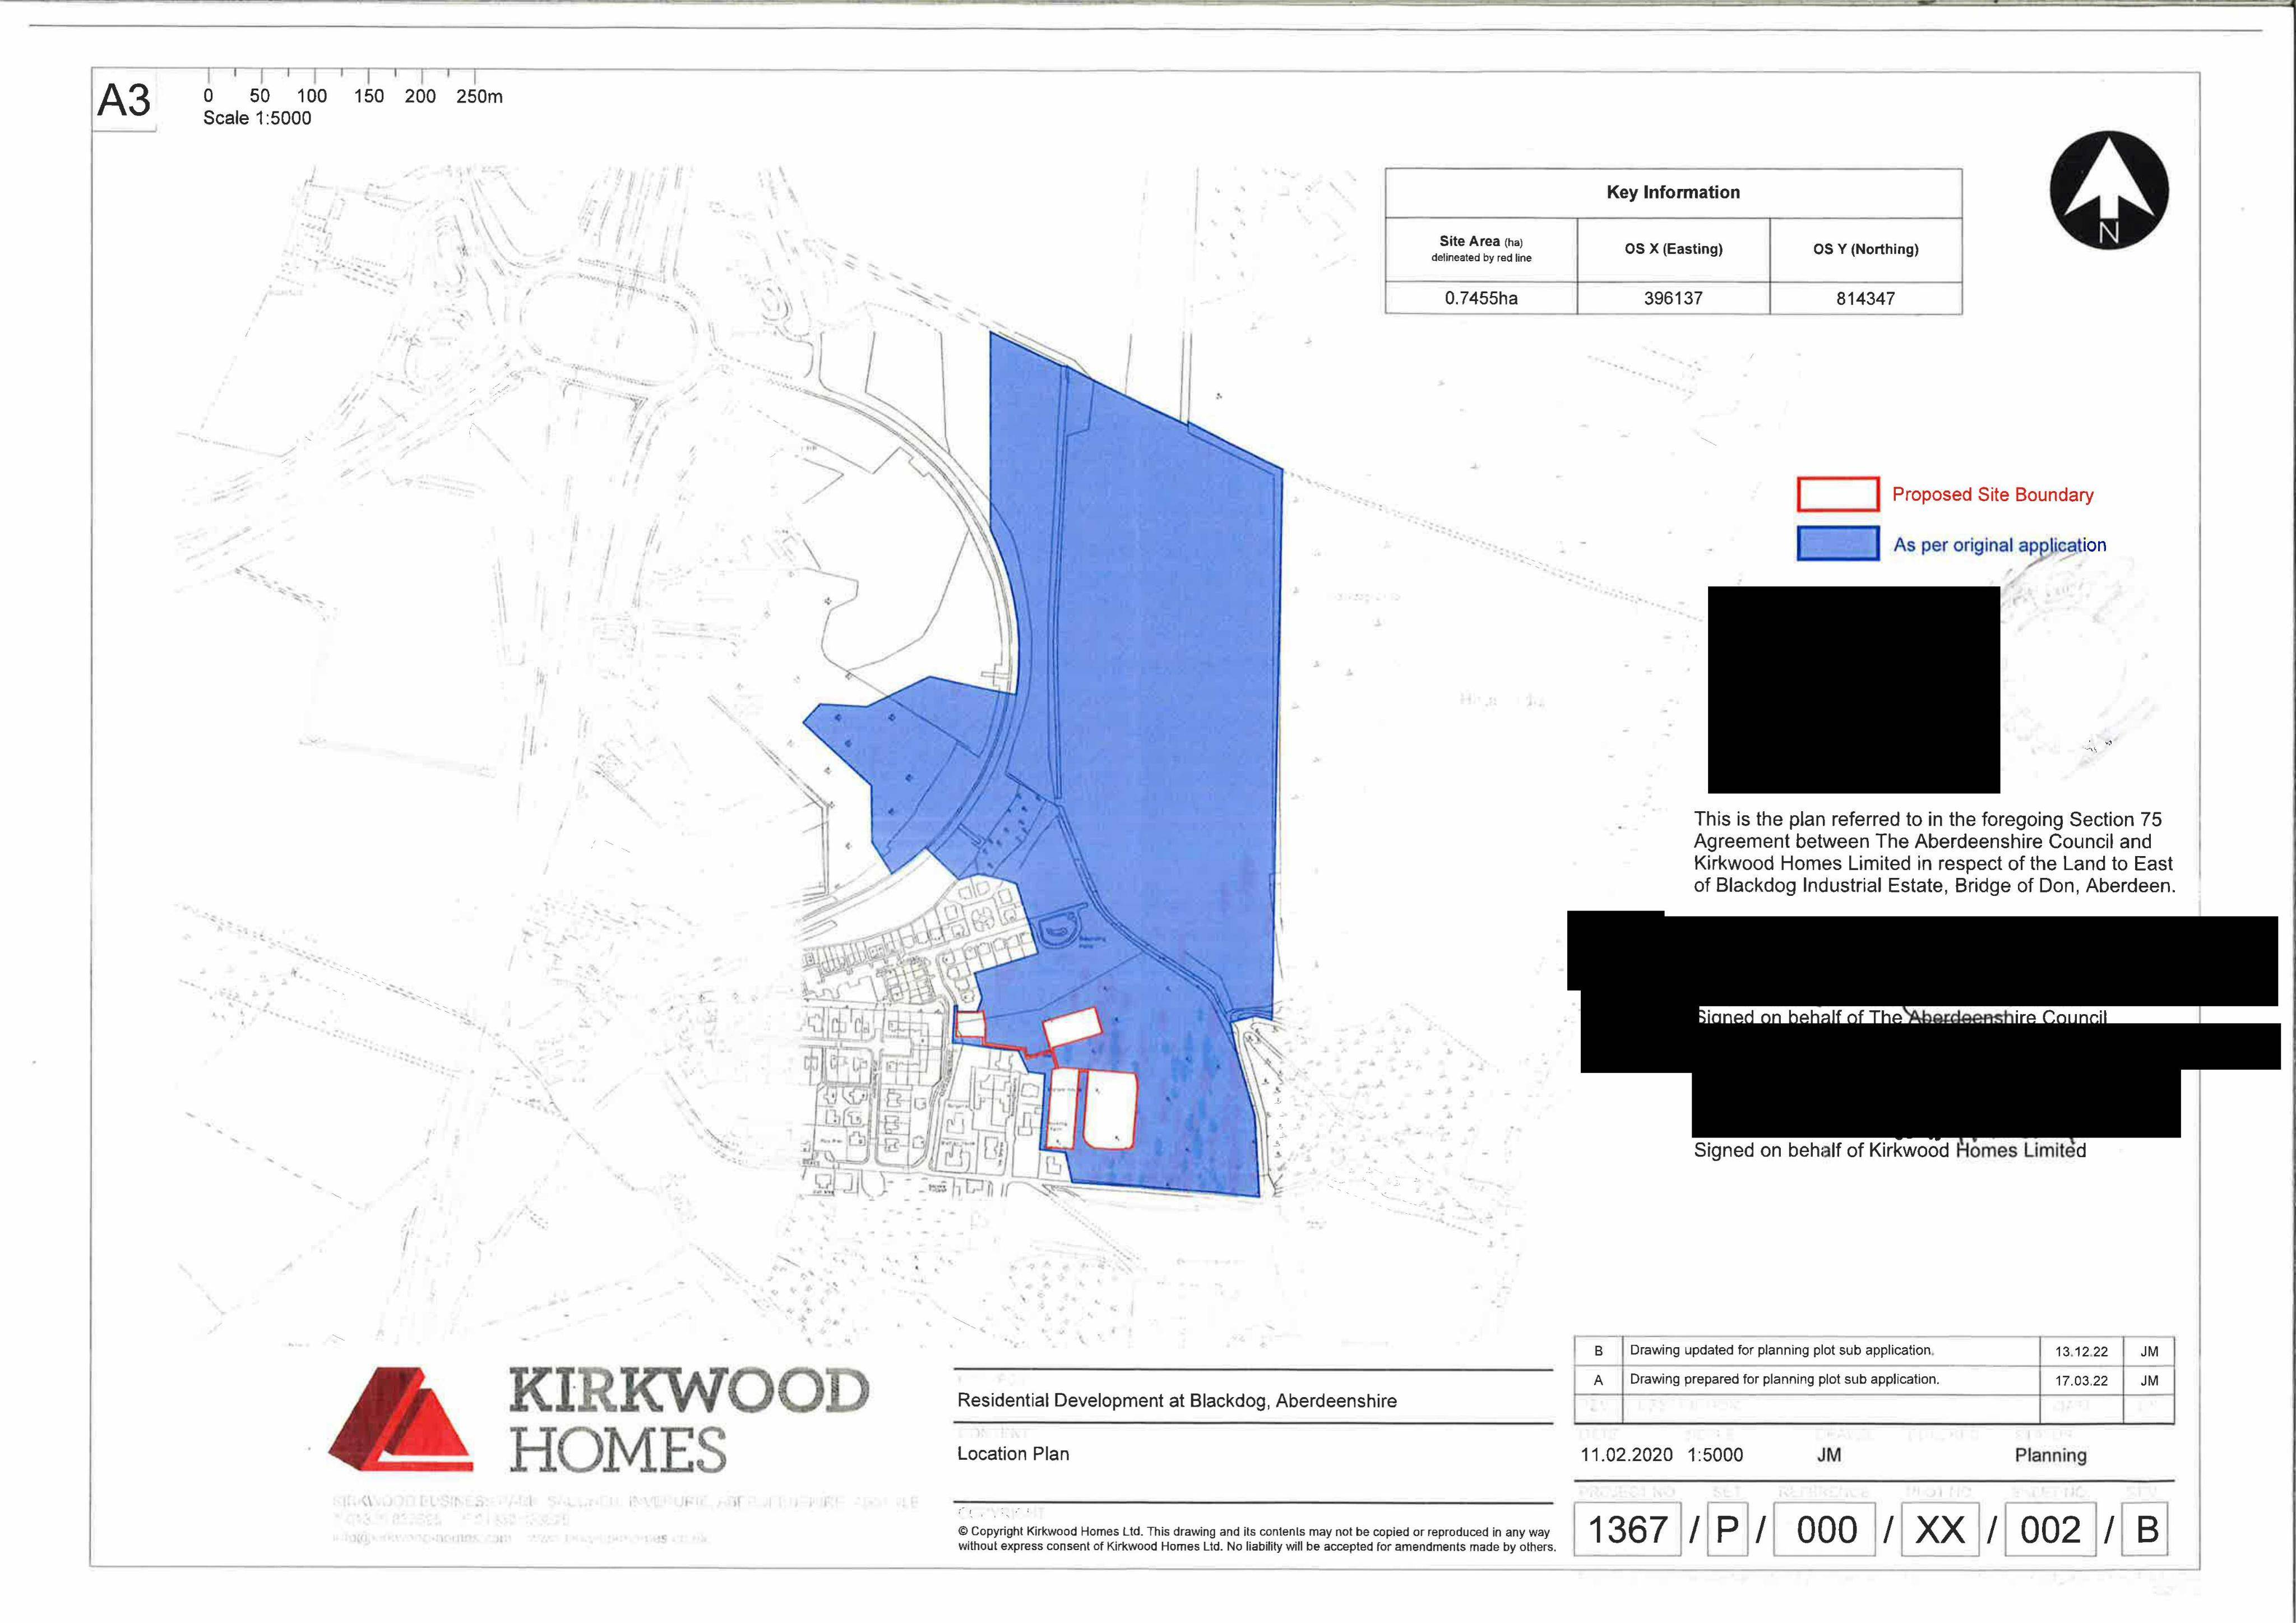Click the 'Proposed Site Boundary' legend label

[x=1992, y=495]
